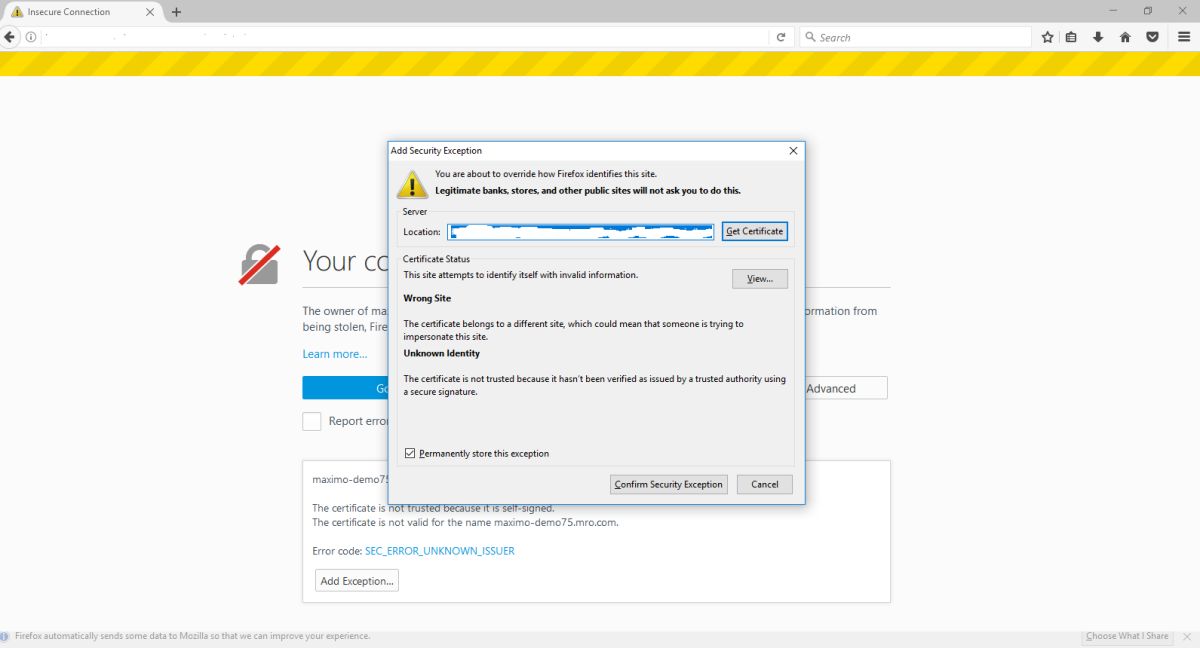Click the magnifier icon in the Search box
Viewport: 1200px width, 648px height.
(x=810, y=37)
